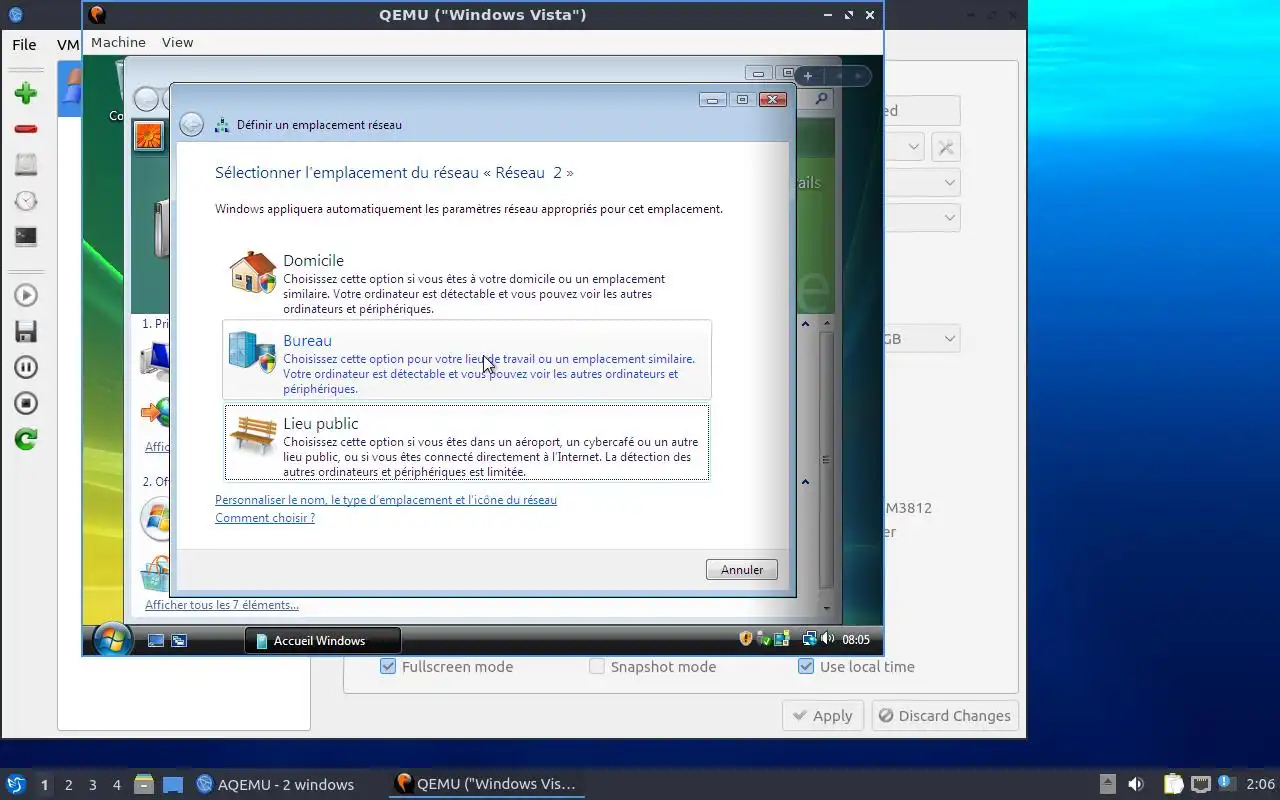Click the host clock showing 2:06

click(1261, 785)
